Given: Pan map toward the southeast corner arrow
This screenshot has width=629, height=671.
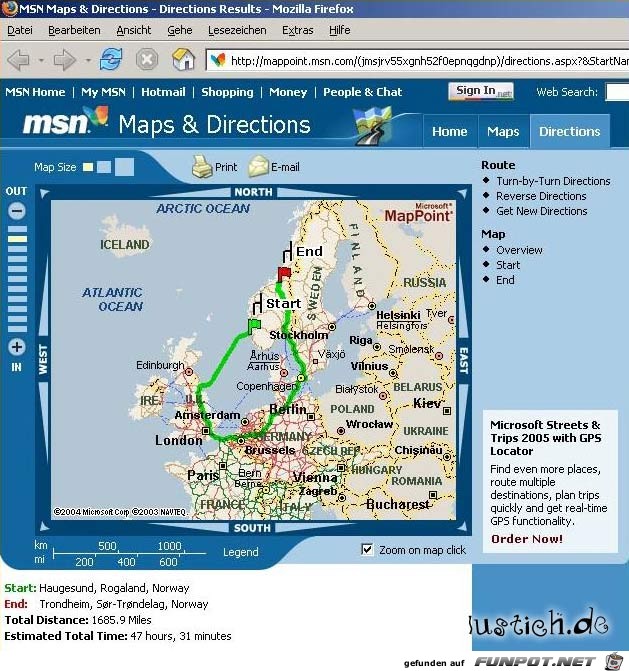Looking at the screenshot, I should point(462,526).
